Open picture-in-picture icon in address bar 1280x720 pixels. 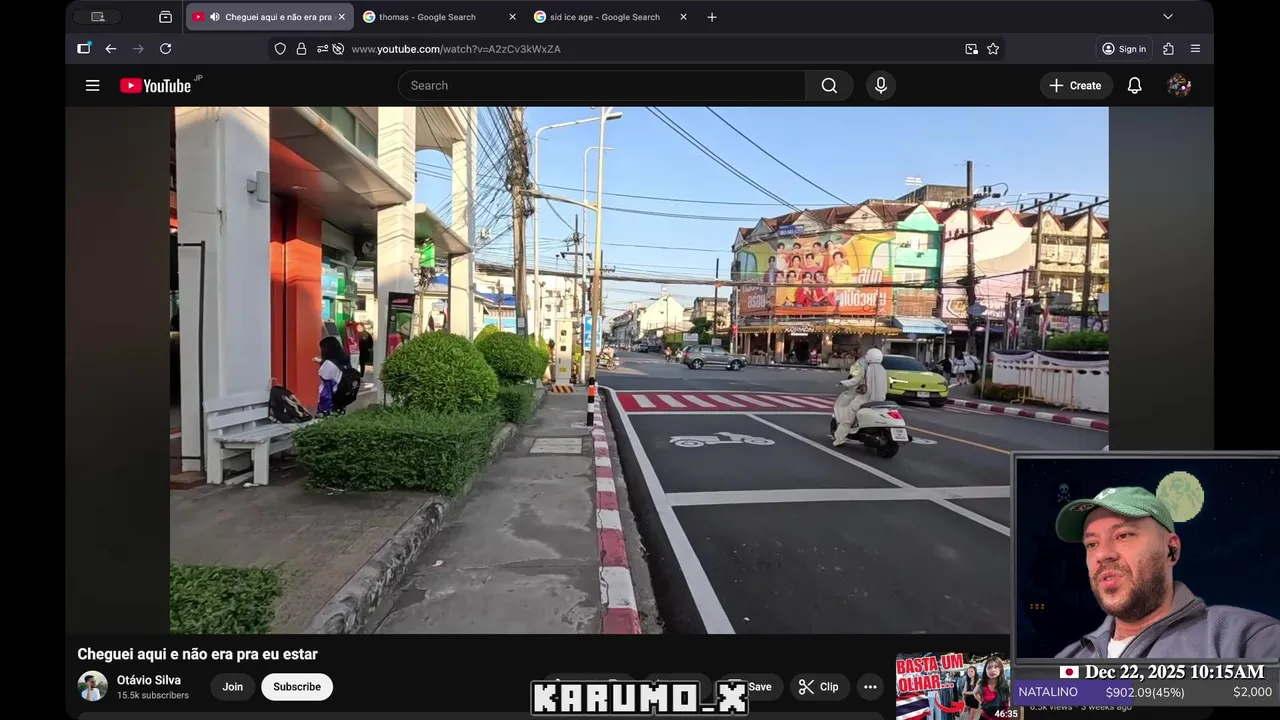pos(971,48)
